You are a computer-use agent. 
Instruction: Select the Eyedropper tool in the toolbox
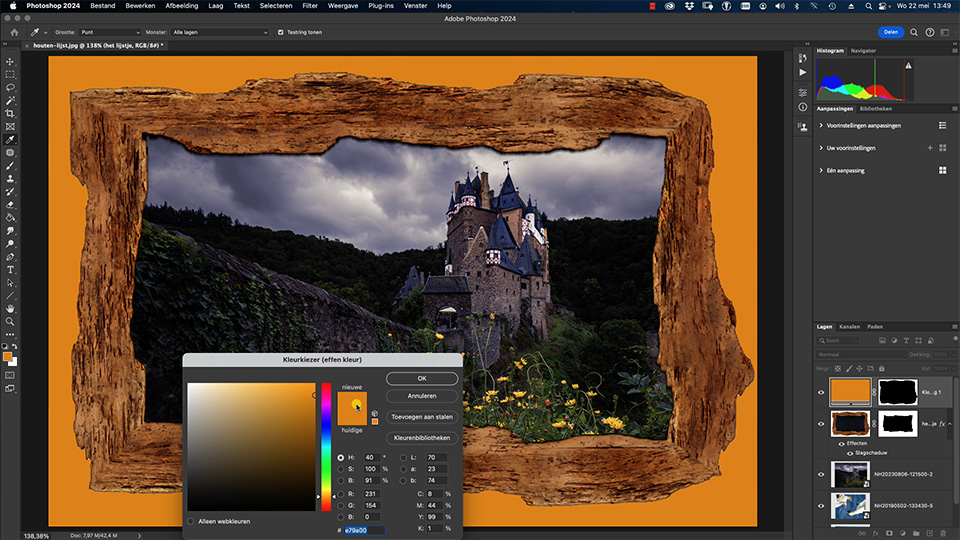click(10, 140)
